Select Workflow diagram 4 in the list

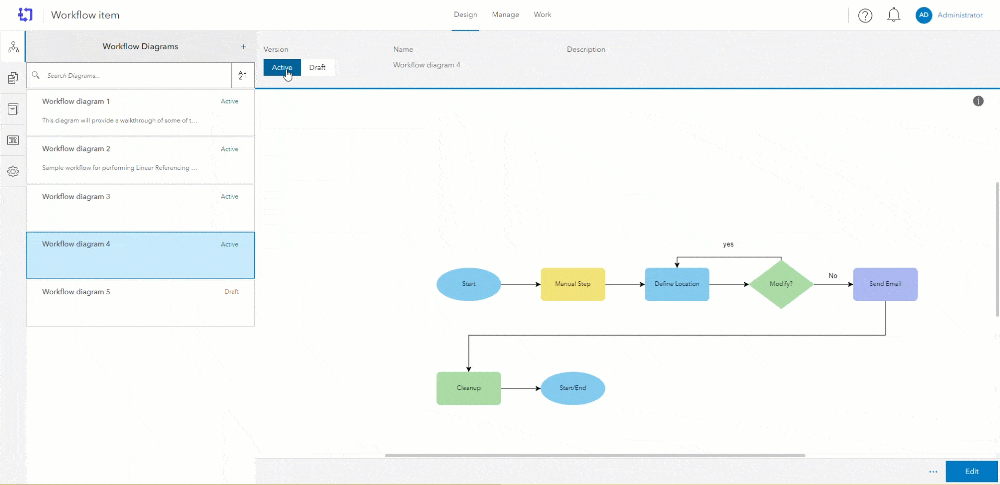(140, 255)
